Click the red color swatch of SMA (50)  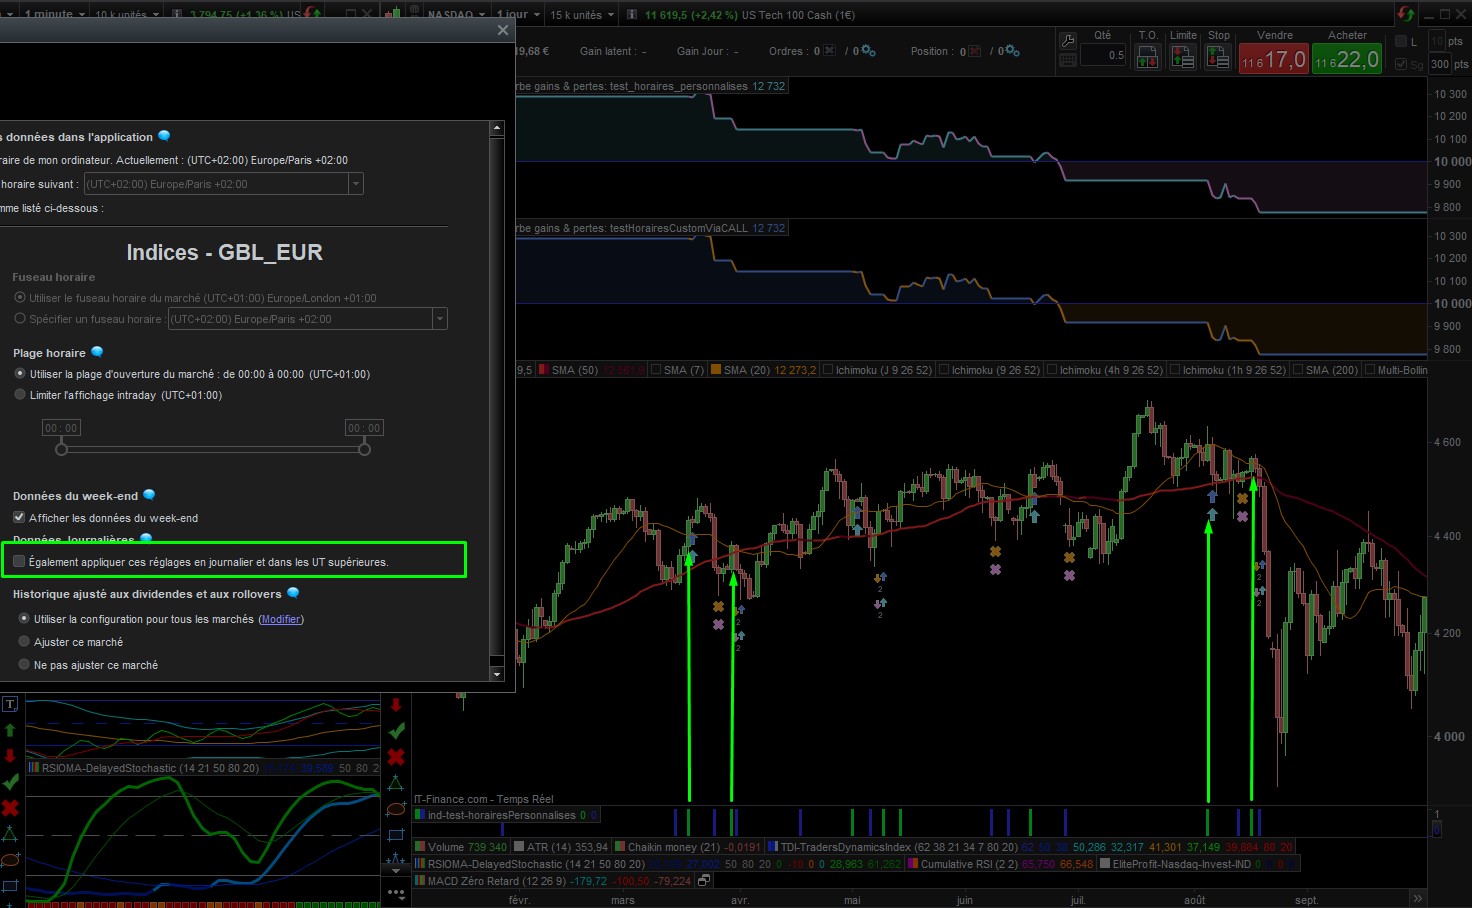(543, 370)
